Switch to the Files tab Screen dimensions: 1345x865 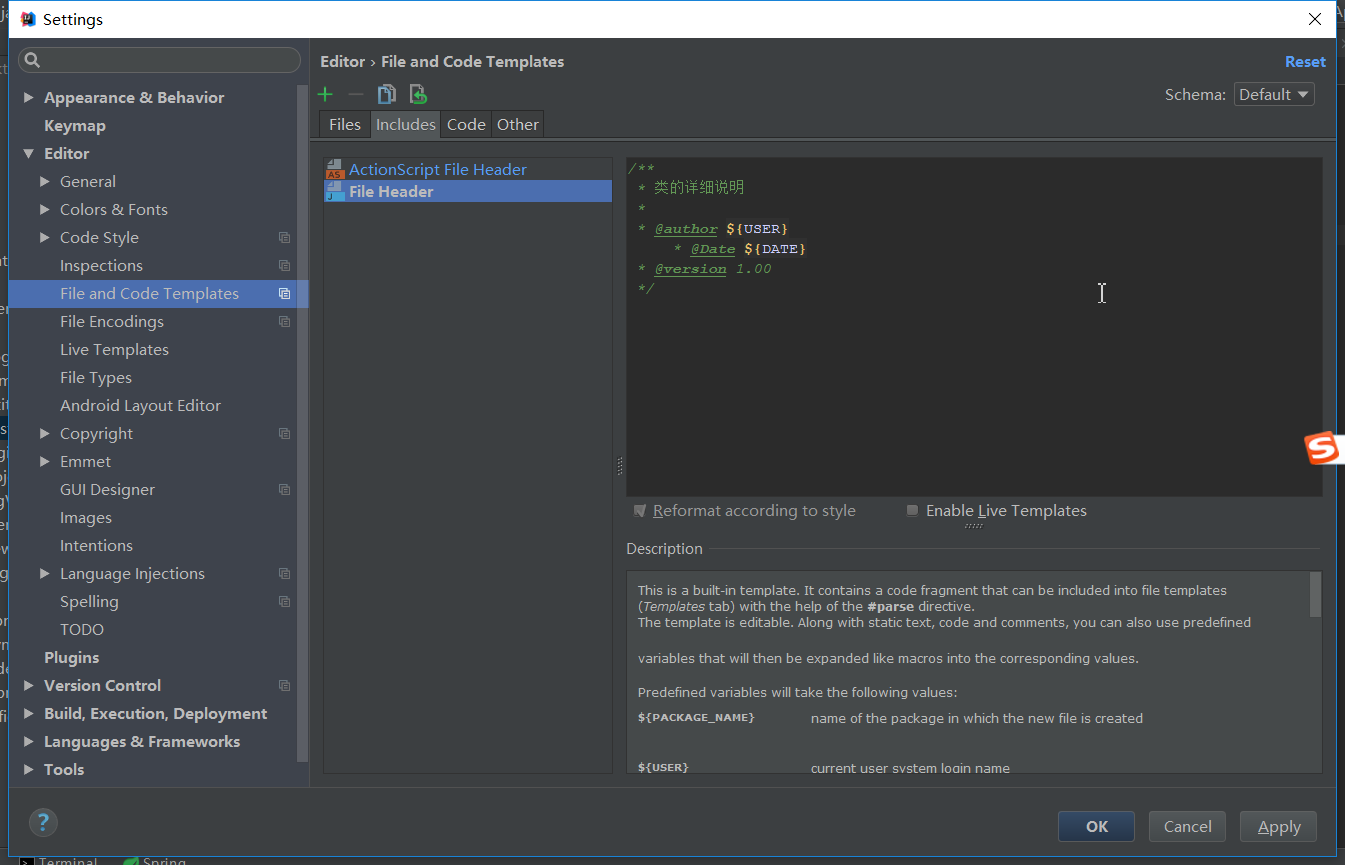pyautogui.click(x=345, y=124)
